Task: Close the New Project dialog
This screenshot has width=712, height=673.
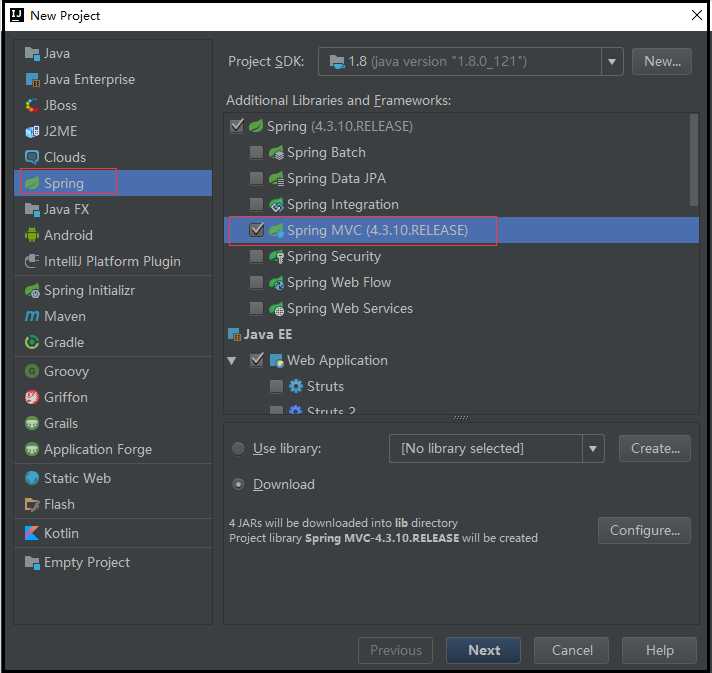Action: click(x=697, y=15)
